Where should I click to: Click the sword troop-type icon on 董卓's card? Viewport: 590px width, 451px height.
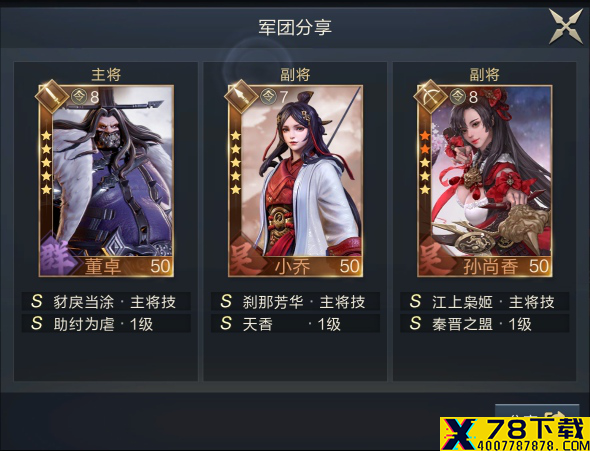[52, 96]
